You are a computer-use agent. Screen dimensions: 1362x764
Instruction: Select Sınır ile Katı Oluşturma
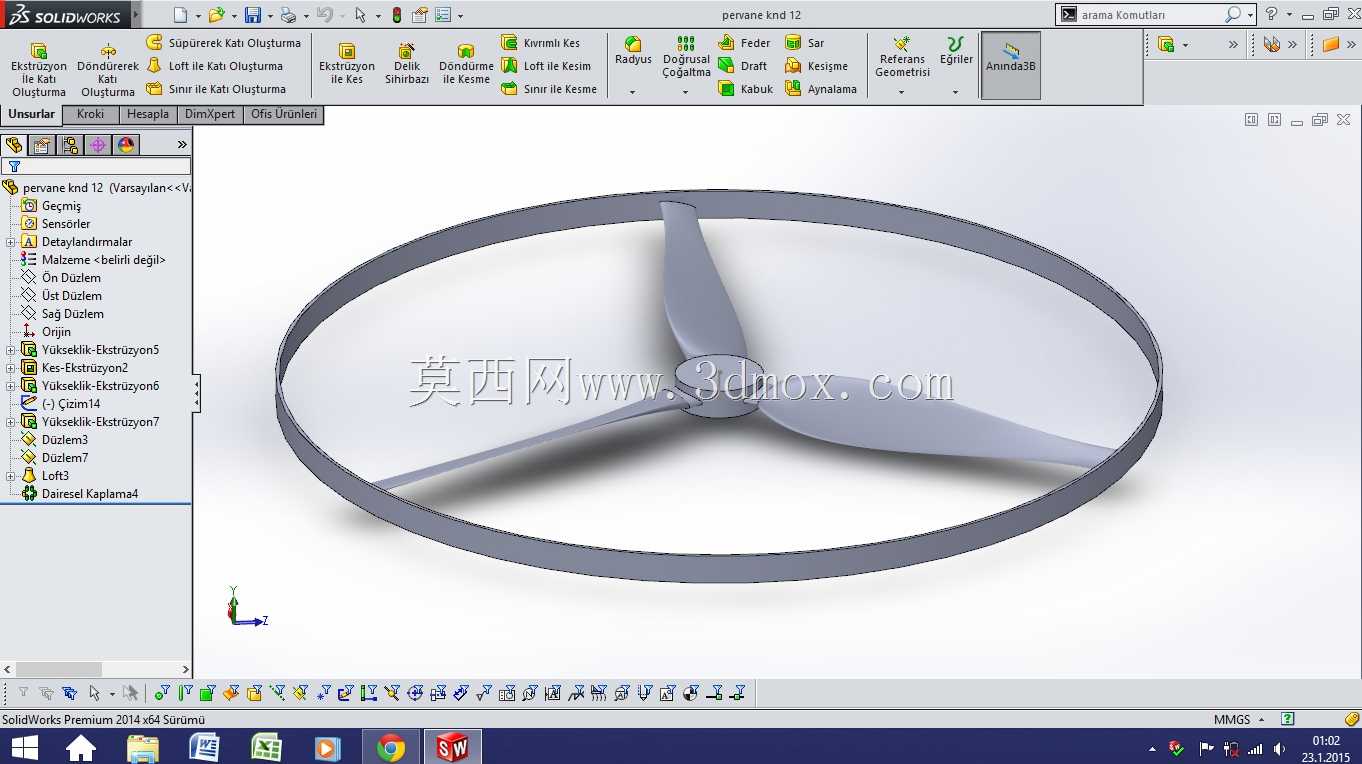216,89
